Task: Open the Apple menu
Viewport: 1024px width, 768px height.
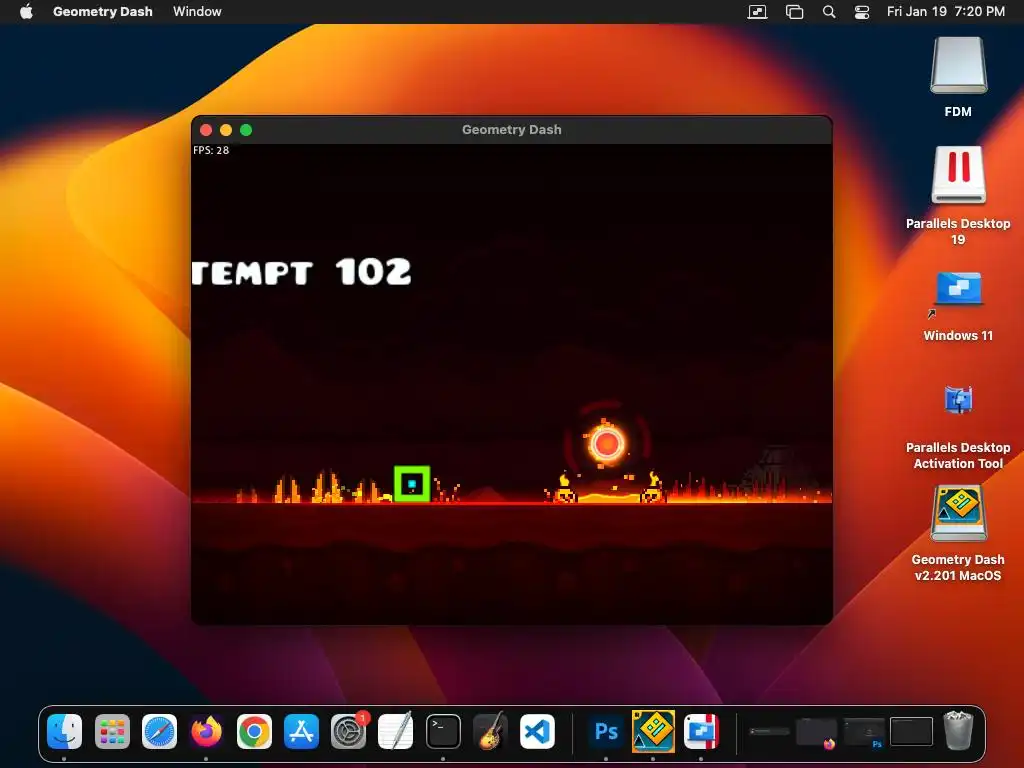Action: pyautogui.click(x=26, y=11)
